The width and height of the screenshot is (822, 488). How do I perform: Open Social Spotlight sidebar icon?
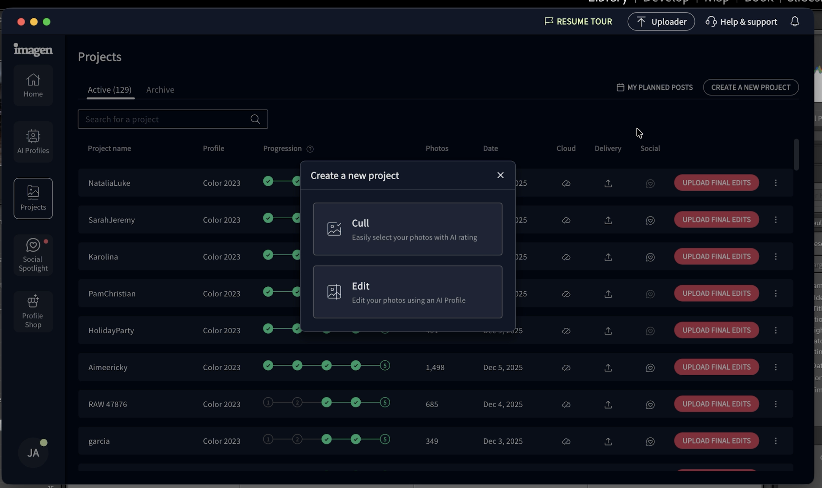coord(33,254)
